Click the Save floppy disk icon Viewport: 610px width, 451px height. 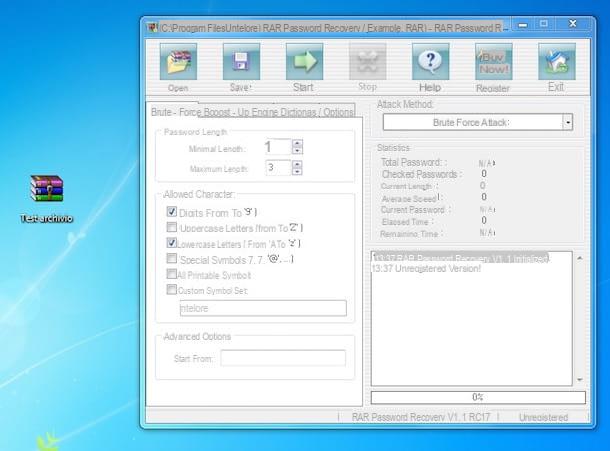tap(241, 61)
